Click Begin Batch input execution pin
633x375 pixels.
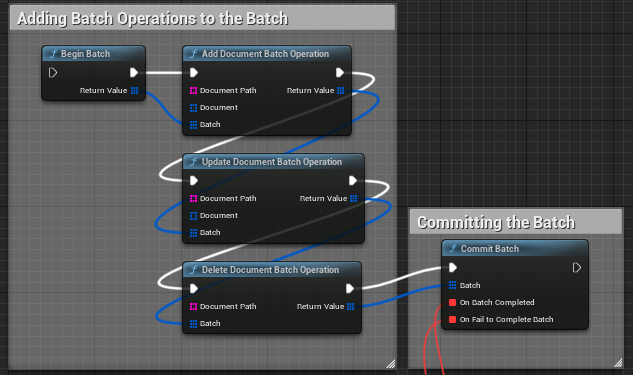coord(53,73)
